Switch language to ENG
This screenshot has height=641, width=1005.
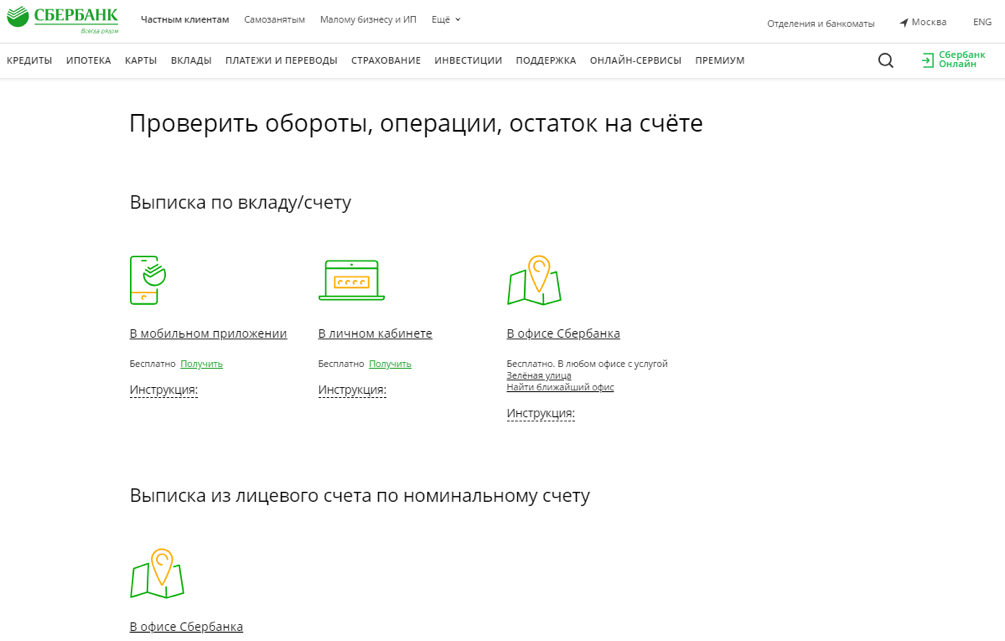click(981, 22)
